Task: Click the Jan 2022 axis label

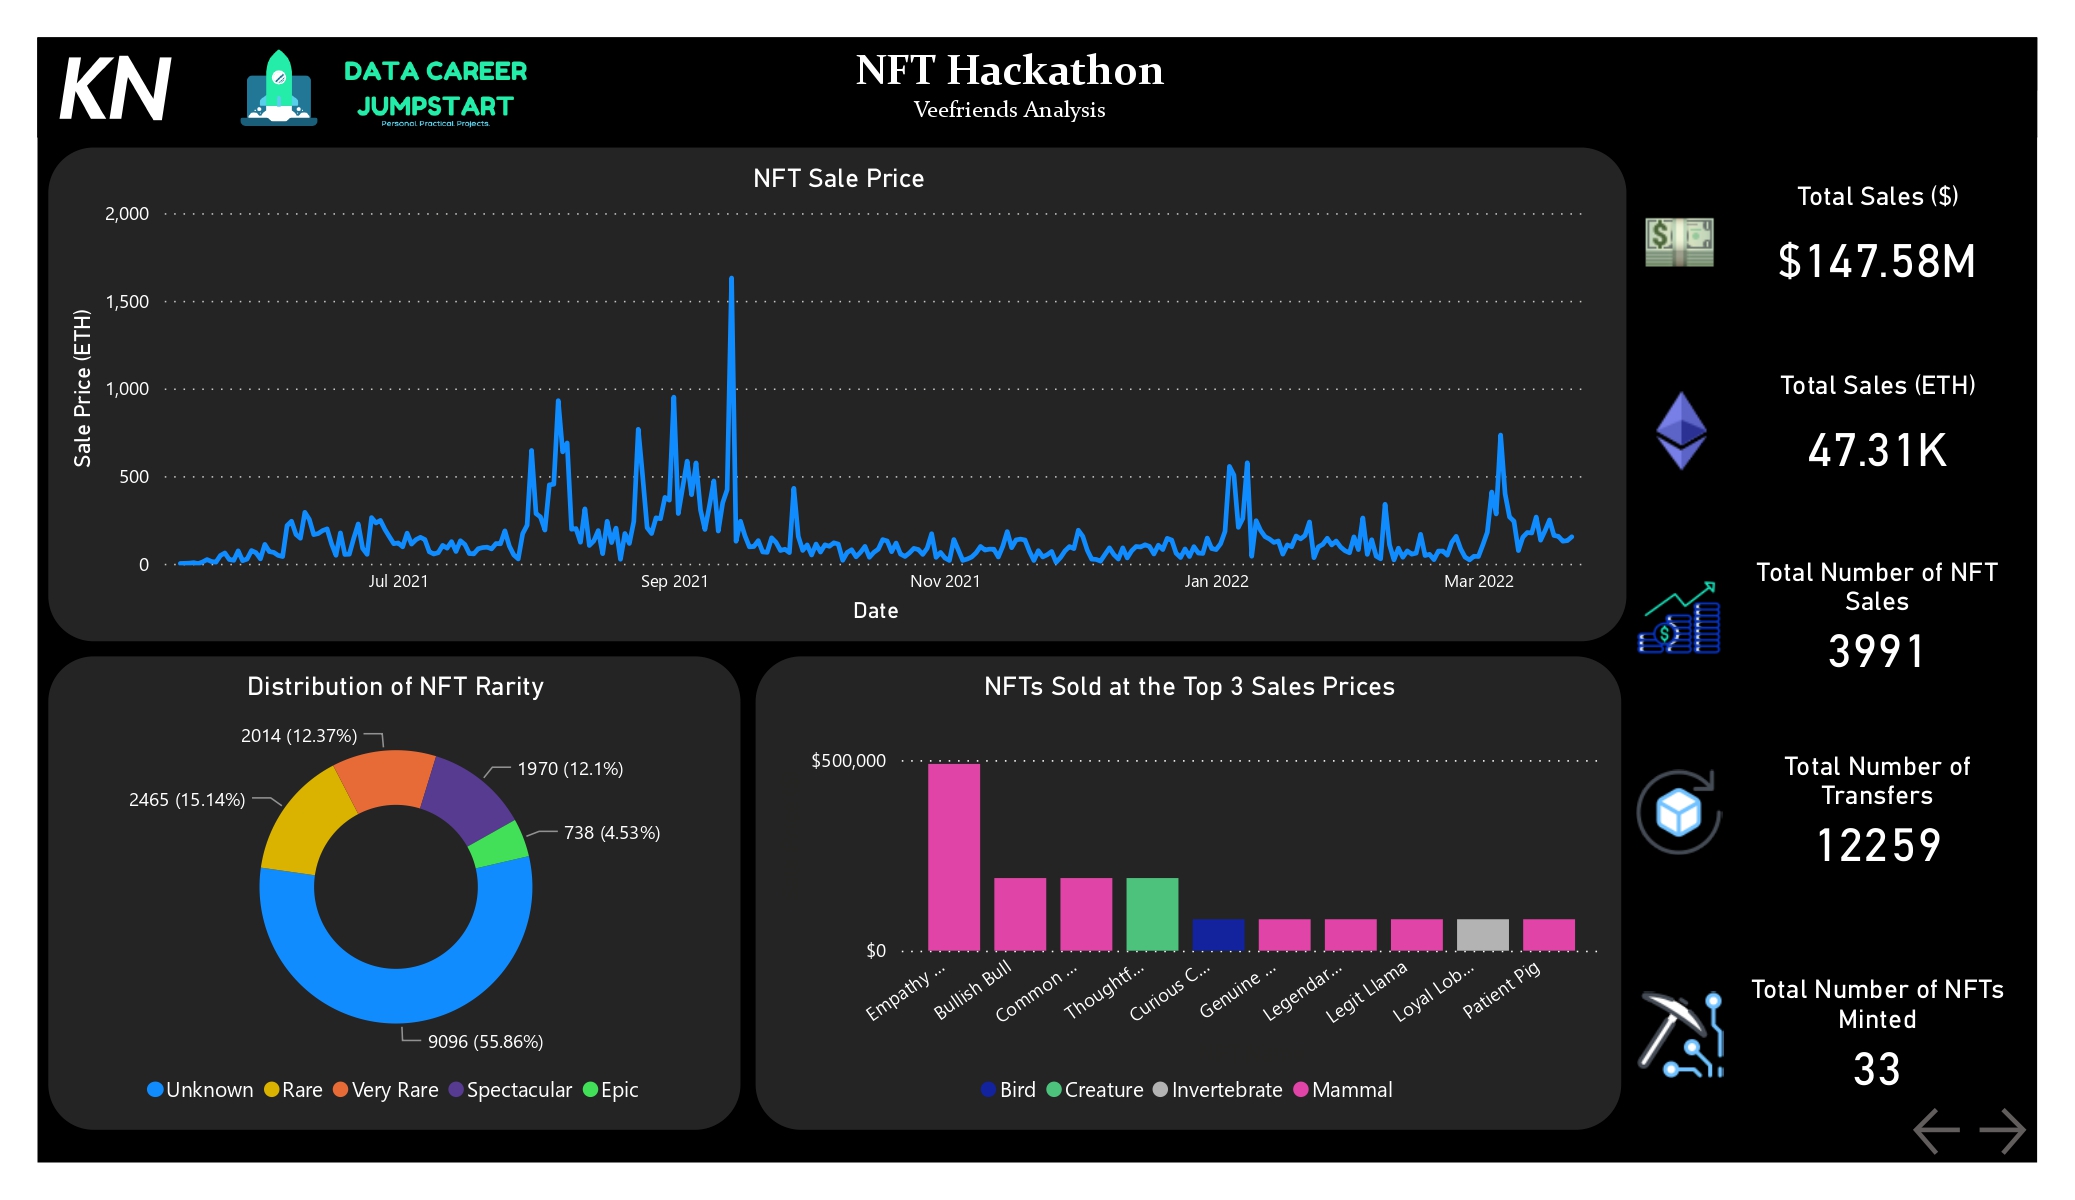Action: click(x=1216, y=582)
